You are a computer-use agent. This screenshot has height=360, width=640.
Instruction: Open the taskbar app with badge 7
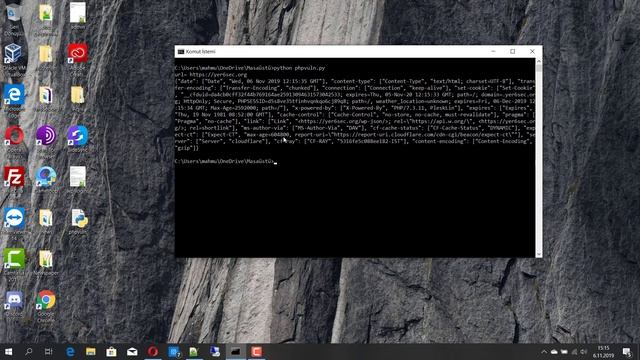(174, 351)
